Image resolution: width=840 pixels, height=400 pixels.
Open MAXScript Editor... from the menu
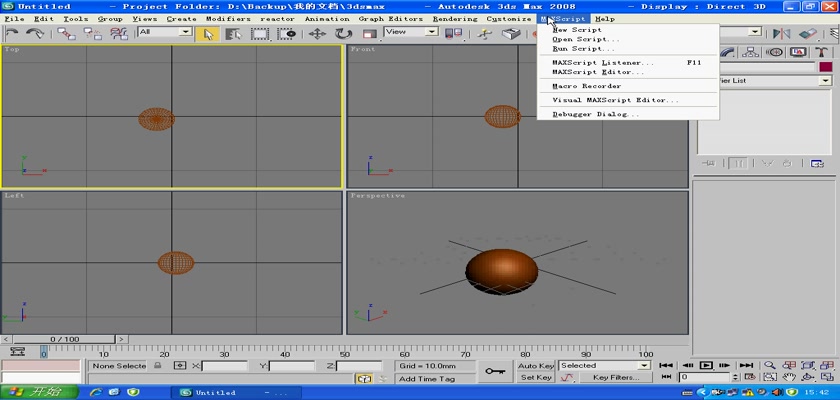click(x=598, y=72)
